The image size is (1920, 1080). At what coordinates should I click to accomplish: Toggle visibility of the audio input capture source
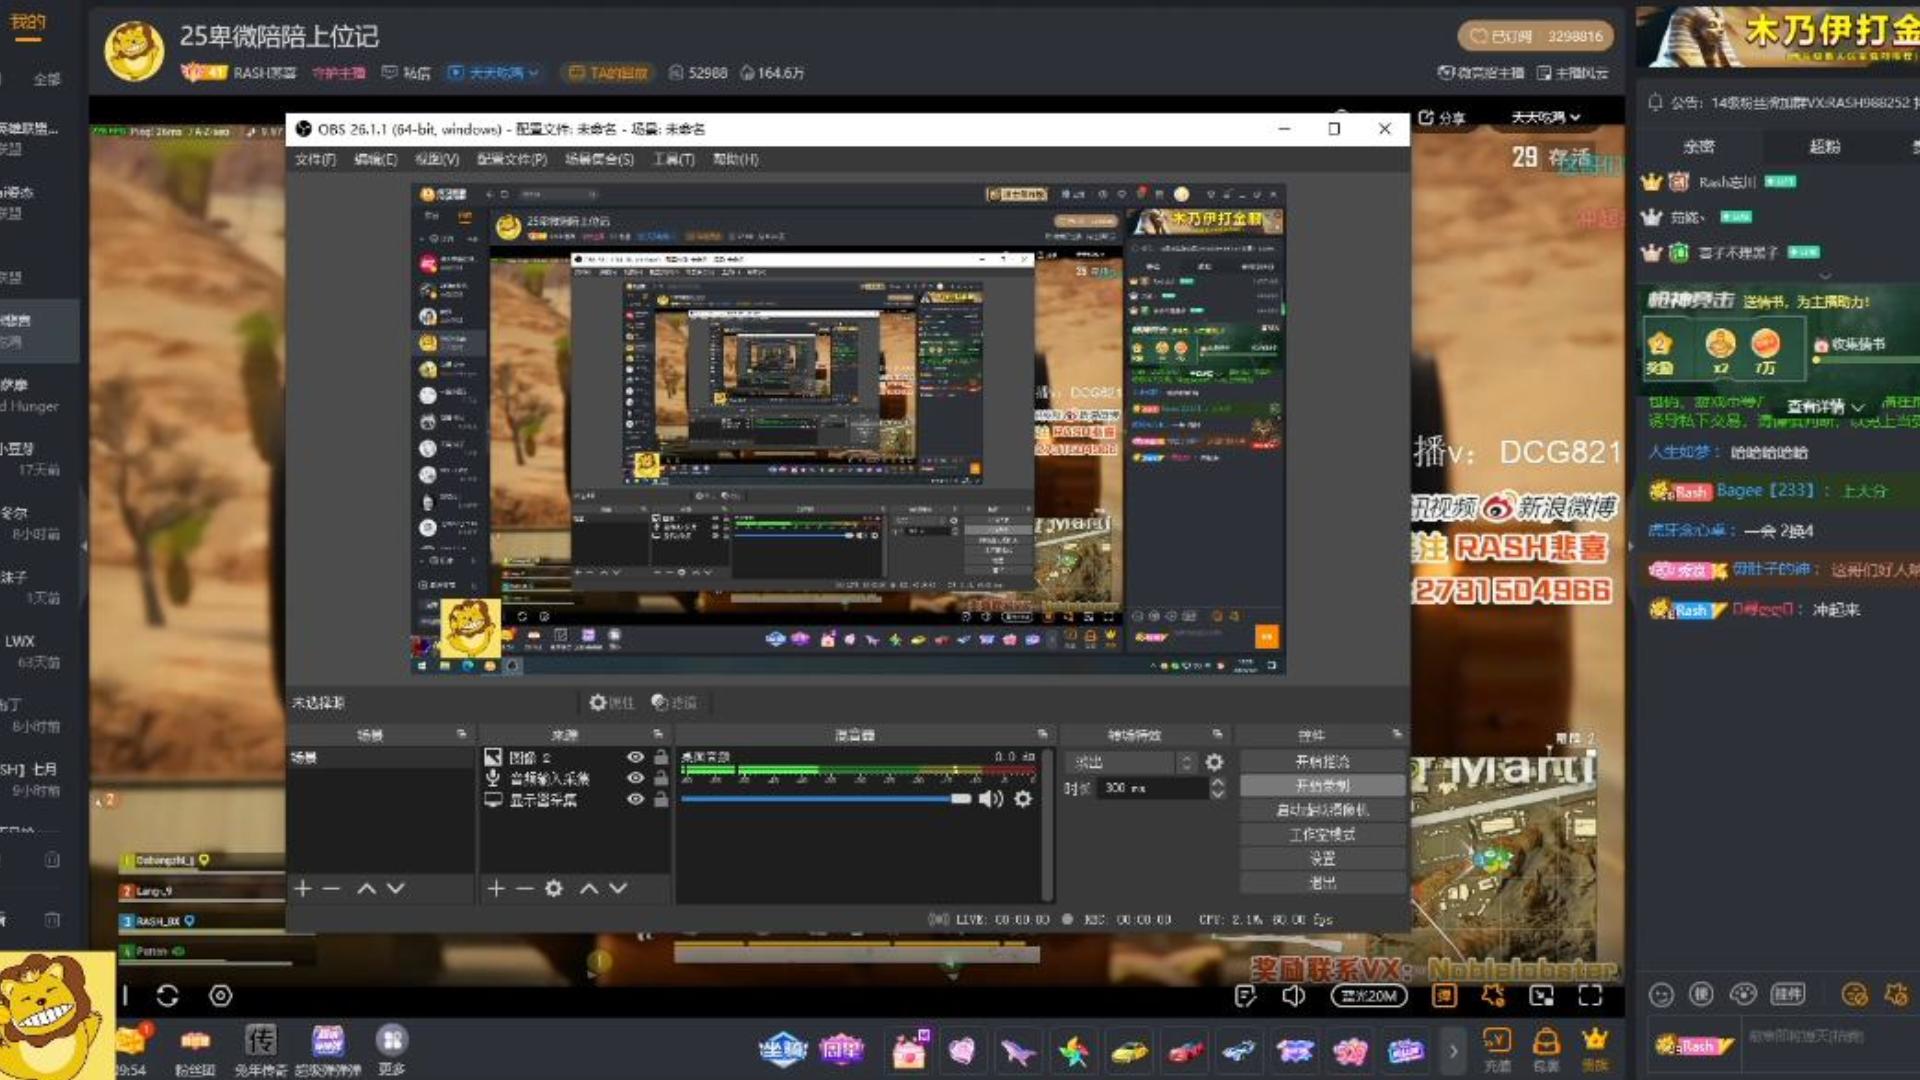coord(635,778)
